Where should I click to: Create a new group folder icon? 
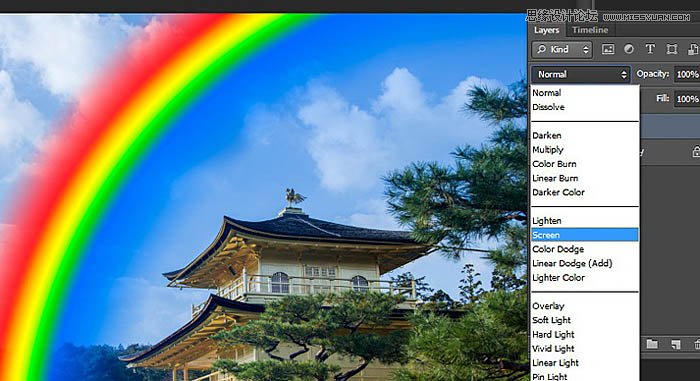[x=652, y=343]
